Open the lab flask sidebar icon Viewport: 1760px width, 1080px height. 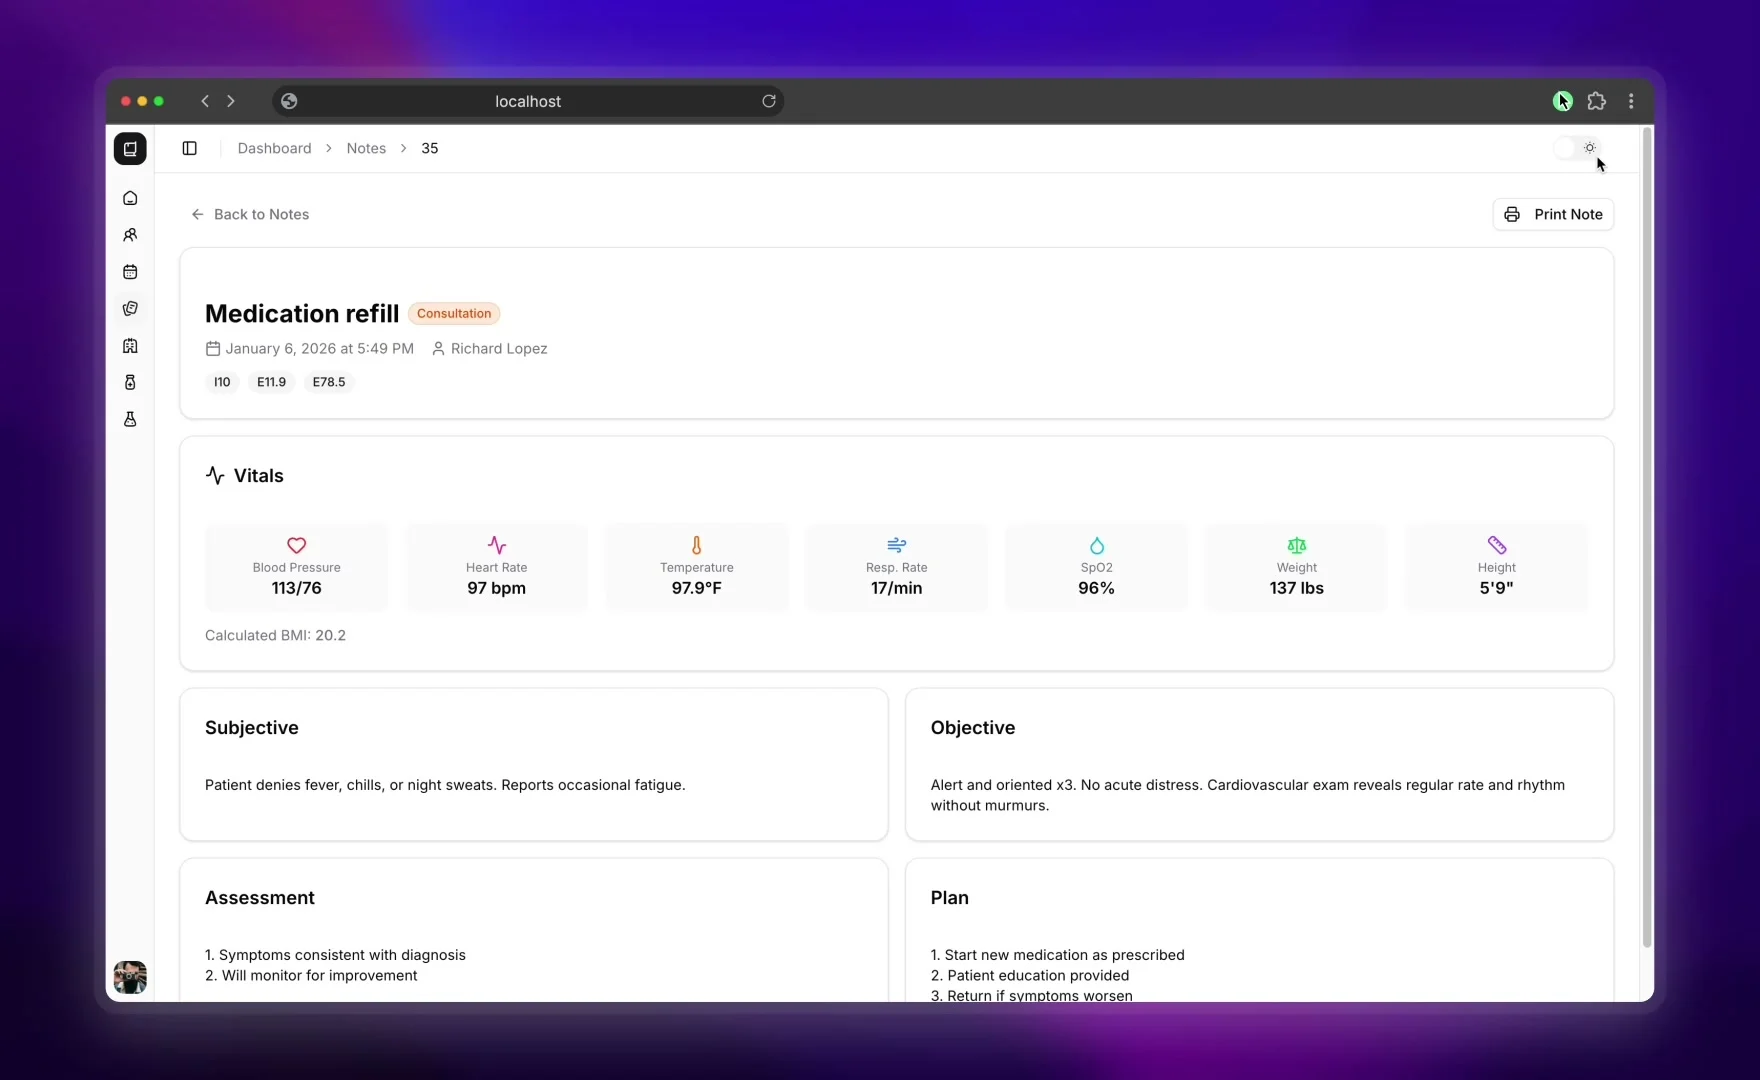click(130, 419)
